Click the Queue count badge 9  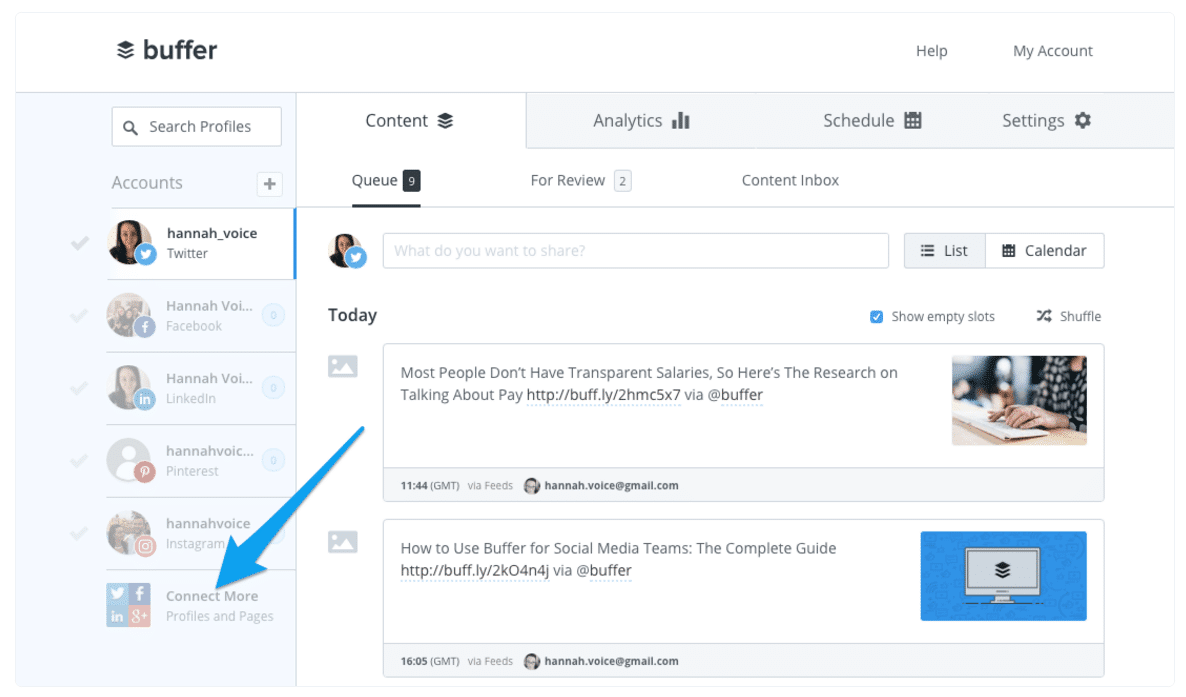click(411, 181)
